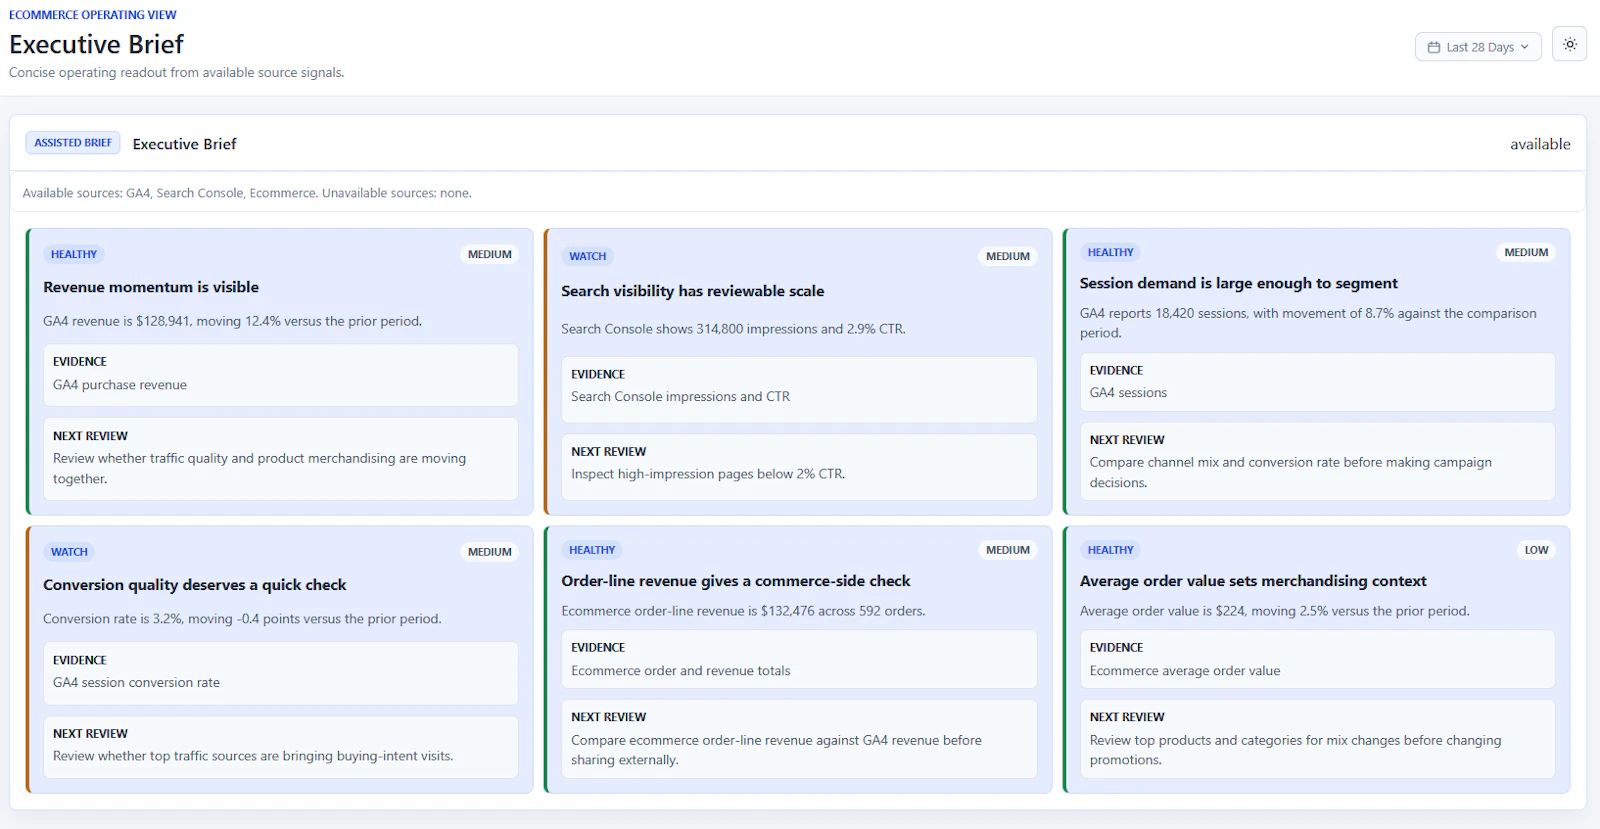This screenshot has height=829, width=1600.
Task: Click HEALTHY badge on Revenue momentum card
Action: (74, 254)
